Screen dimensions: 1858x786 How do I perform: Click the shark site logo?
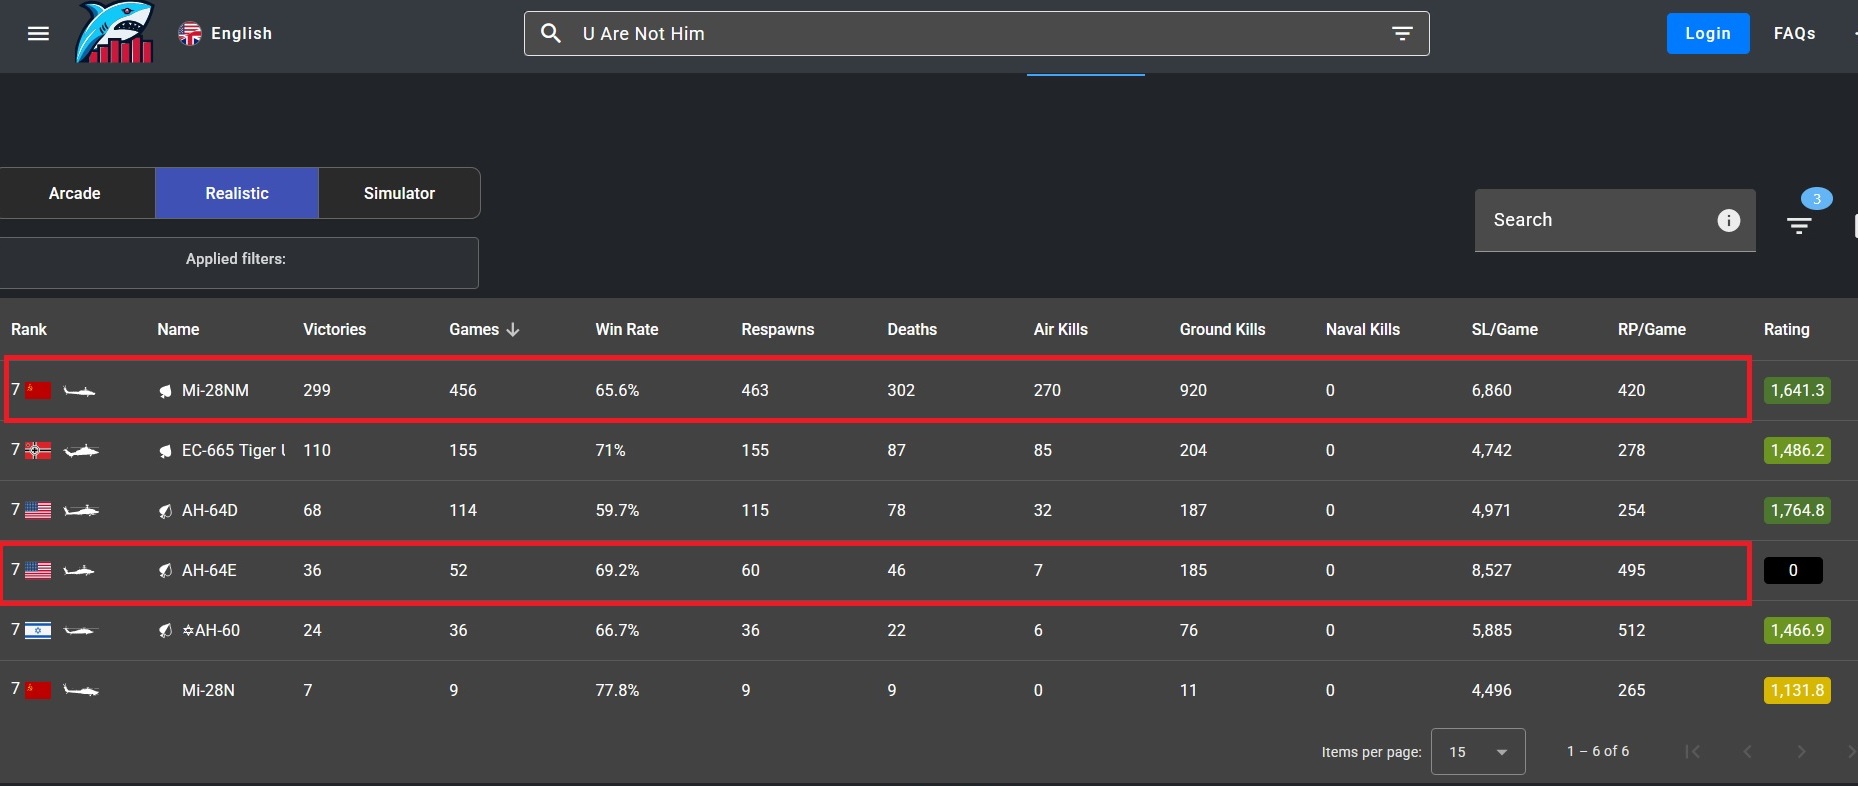click(115, 33)
